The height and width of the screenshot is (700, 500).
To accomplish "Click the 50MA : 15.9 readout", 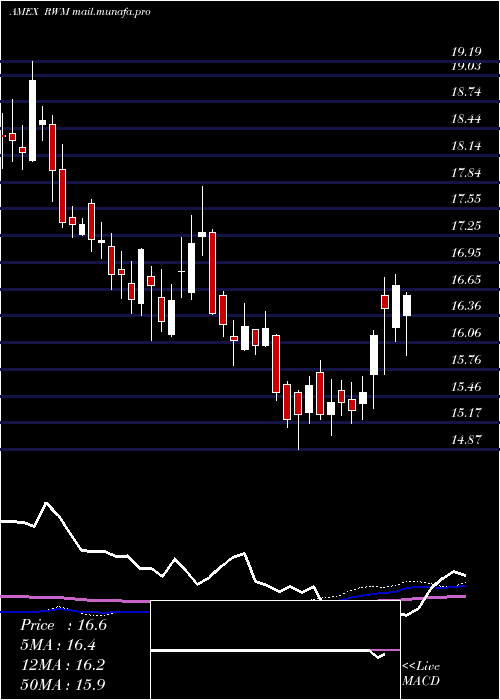I will 63,684.
